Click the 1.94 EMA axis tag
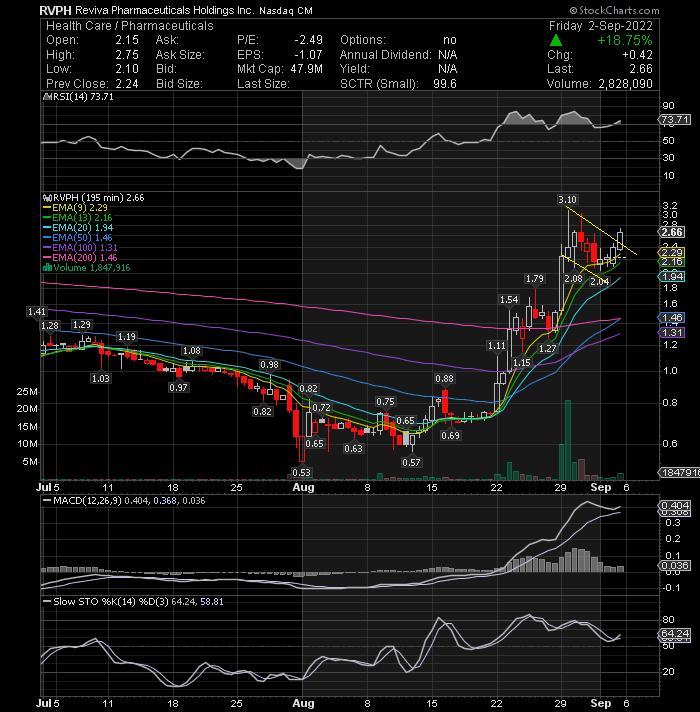This screenshot has height=712, width=700. pyautogui.click(x=672, y=277)
